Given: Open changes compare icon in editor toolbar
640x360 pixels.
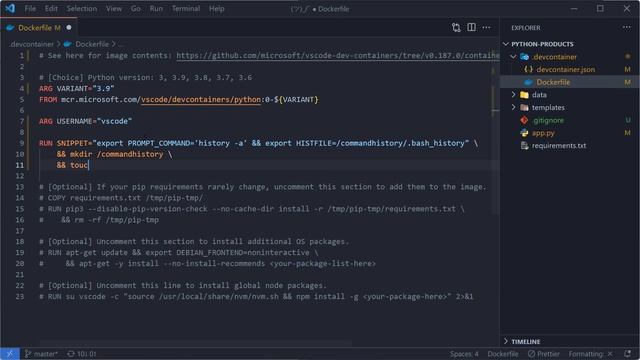Looking at the screenshot, I should pyautogui.click(x=456, y=27).
